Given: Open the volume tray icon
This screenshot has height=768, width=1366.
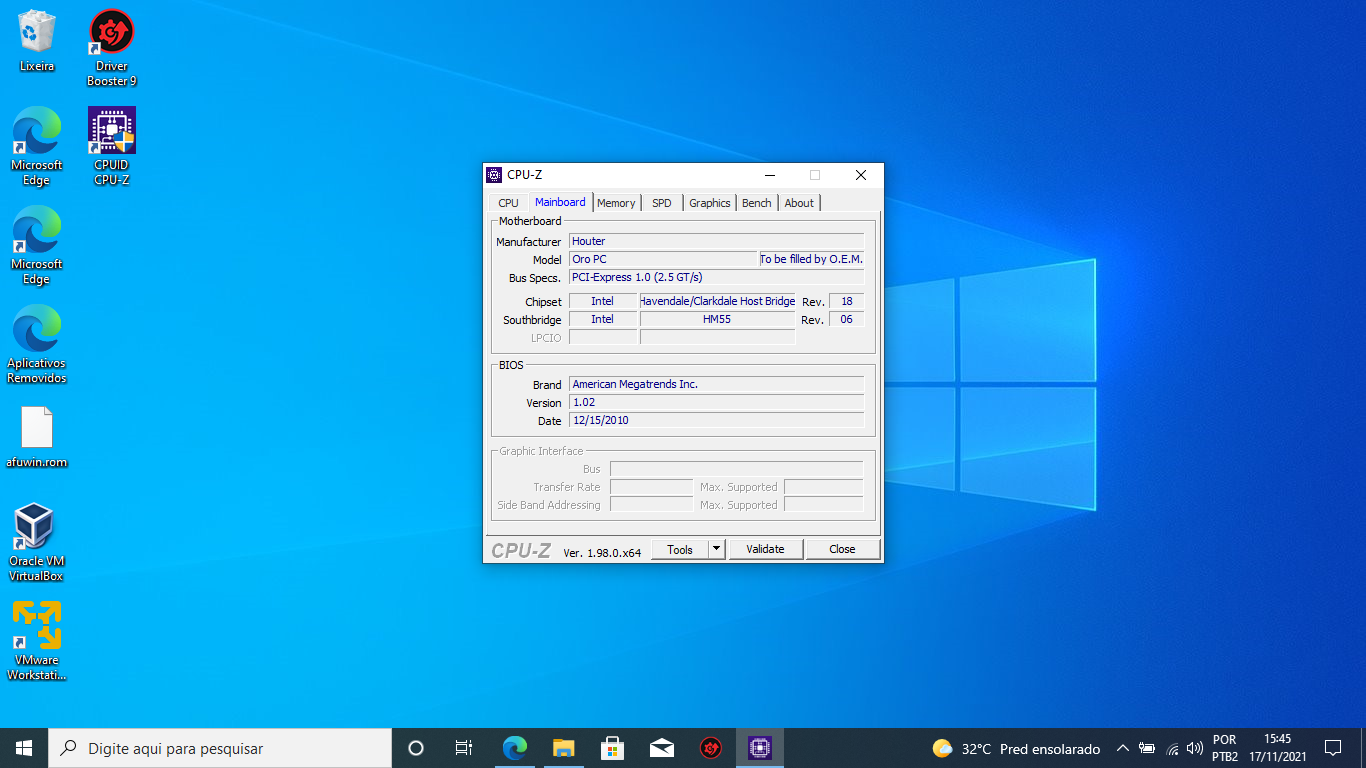Looking at the screenshot, I should point(1195,748).
